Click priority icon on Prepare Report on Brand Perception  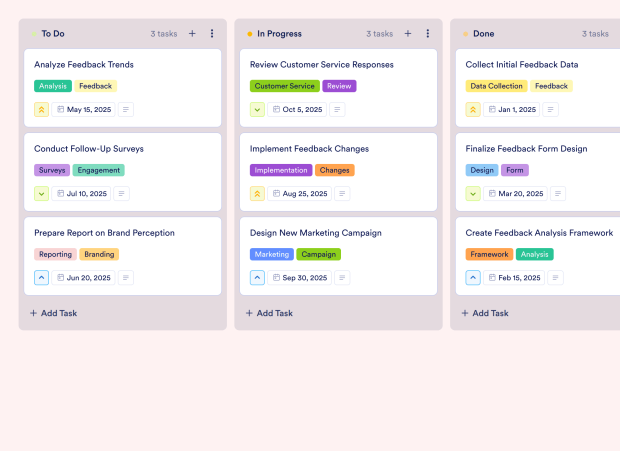pyautogui.click(x=42, y=278)
